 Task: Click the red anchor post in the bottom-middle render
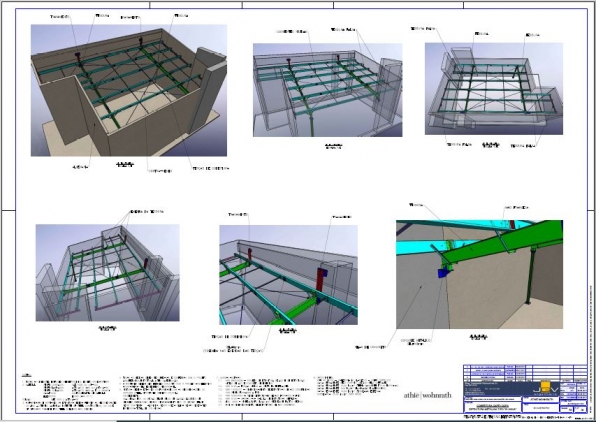tap(322, 280)
